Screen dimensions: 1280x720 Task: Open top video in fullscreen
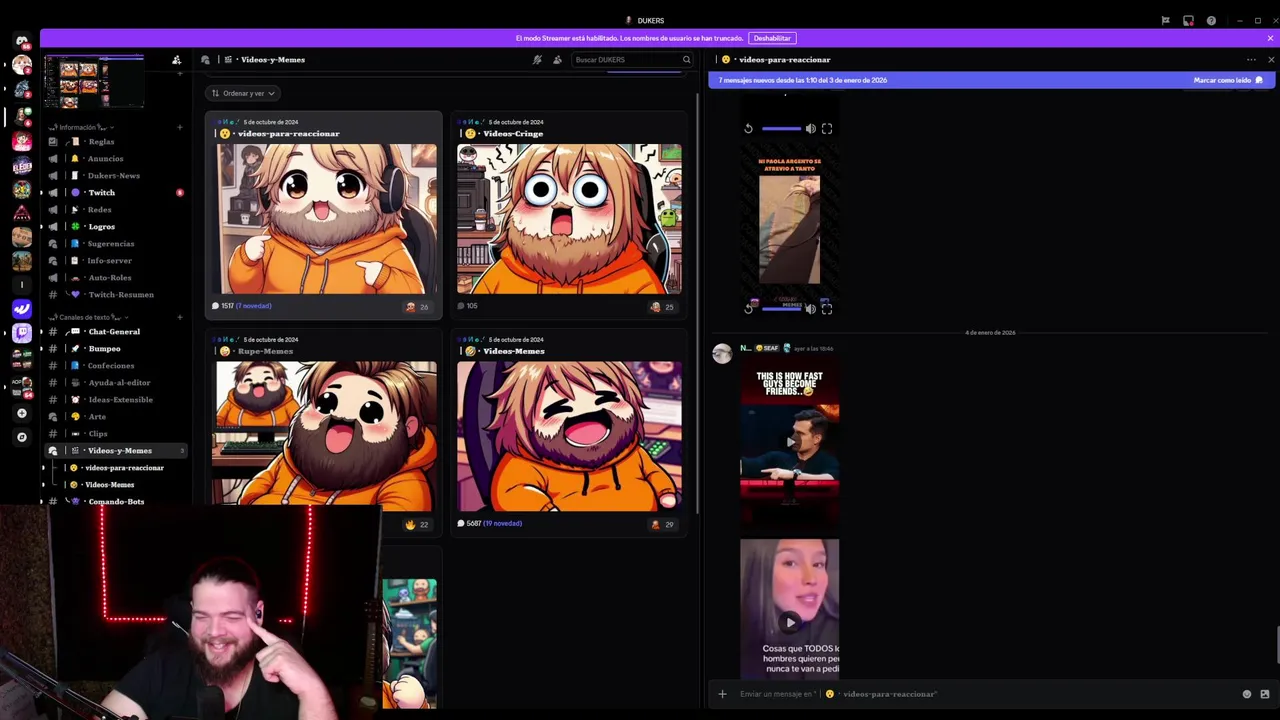click(x=827, y=128)
